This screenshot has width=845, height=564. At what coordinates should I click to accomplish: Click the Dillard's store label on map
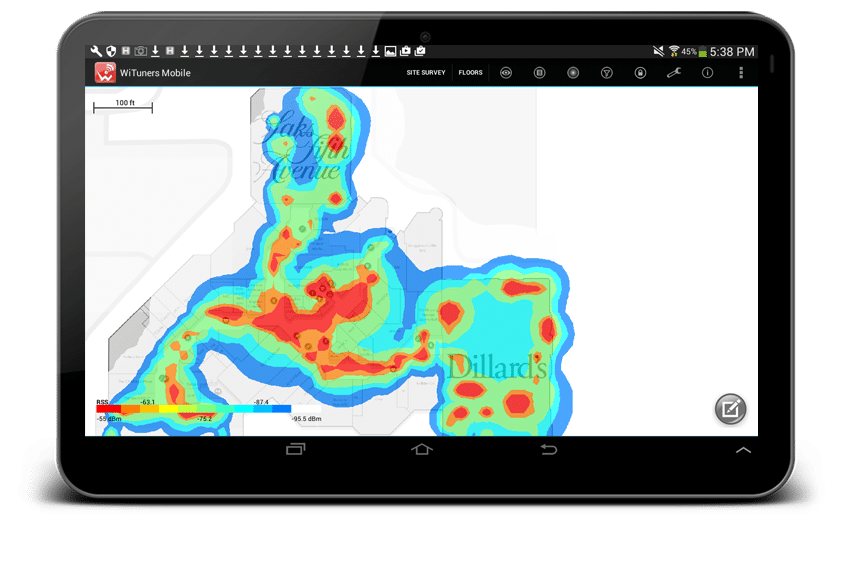click(x=497, y=366)
